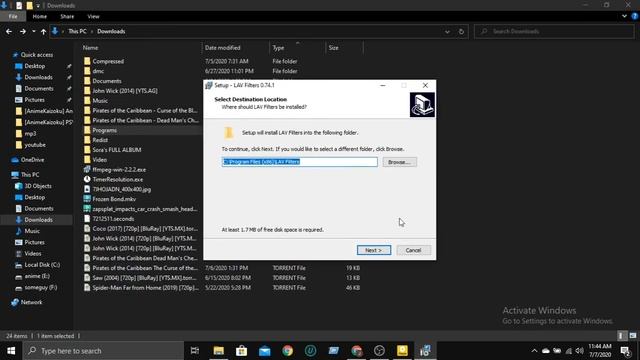
Task: Open anime (E:) drive
Action: (37, 276)
